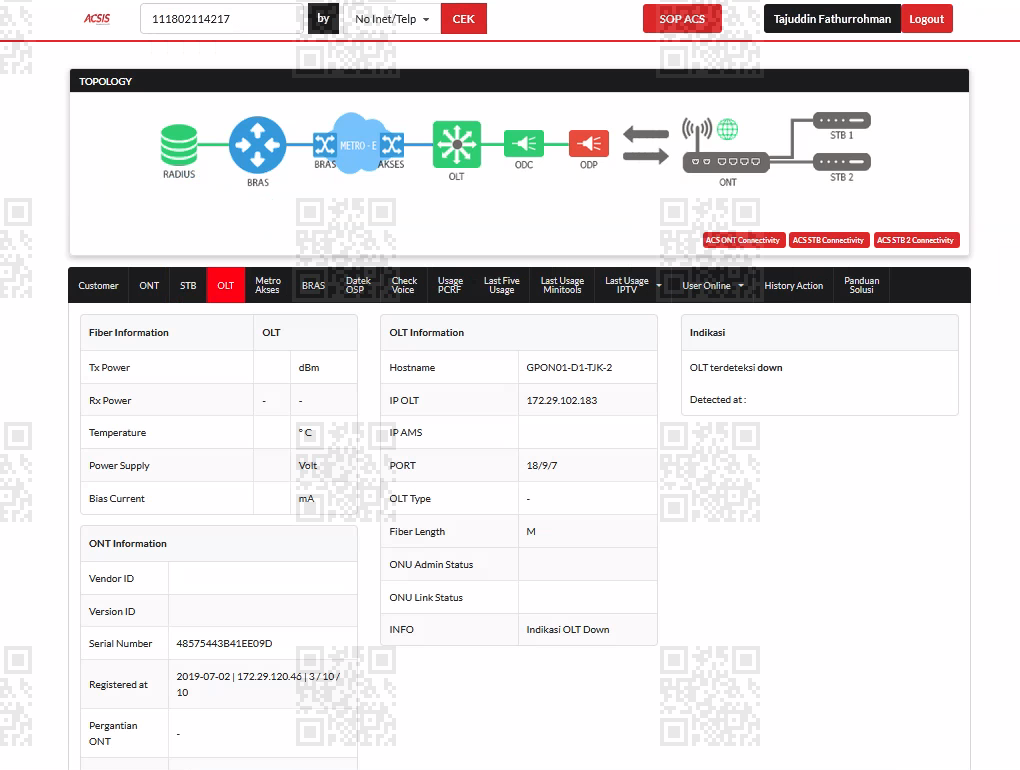
Task: Switch to the ONT tab
Action: tap(149, 285)
